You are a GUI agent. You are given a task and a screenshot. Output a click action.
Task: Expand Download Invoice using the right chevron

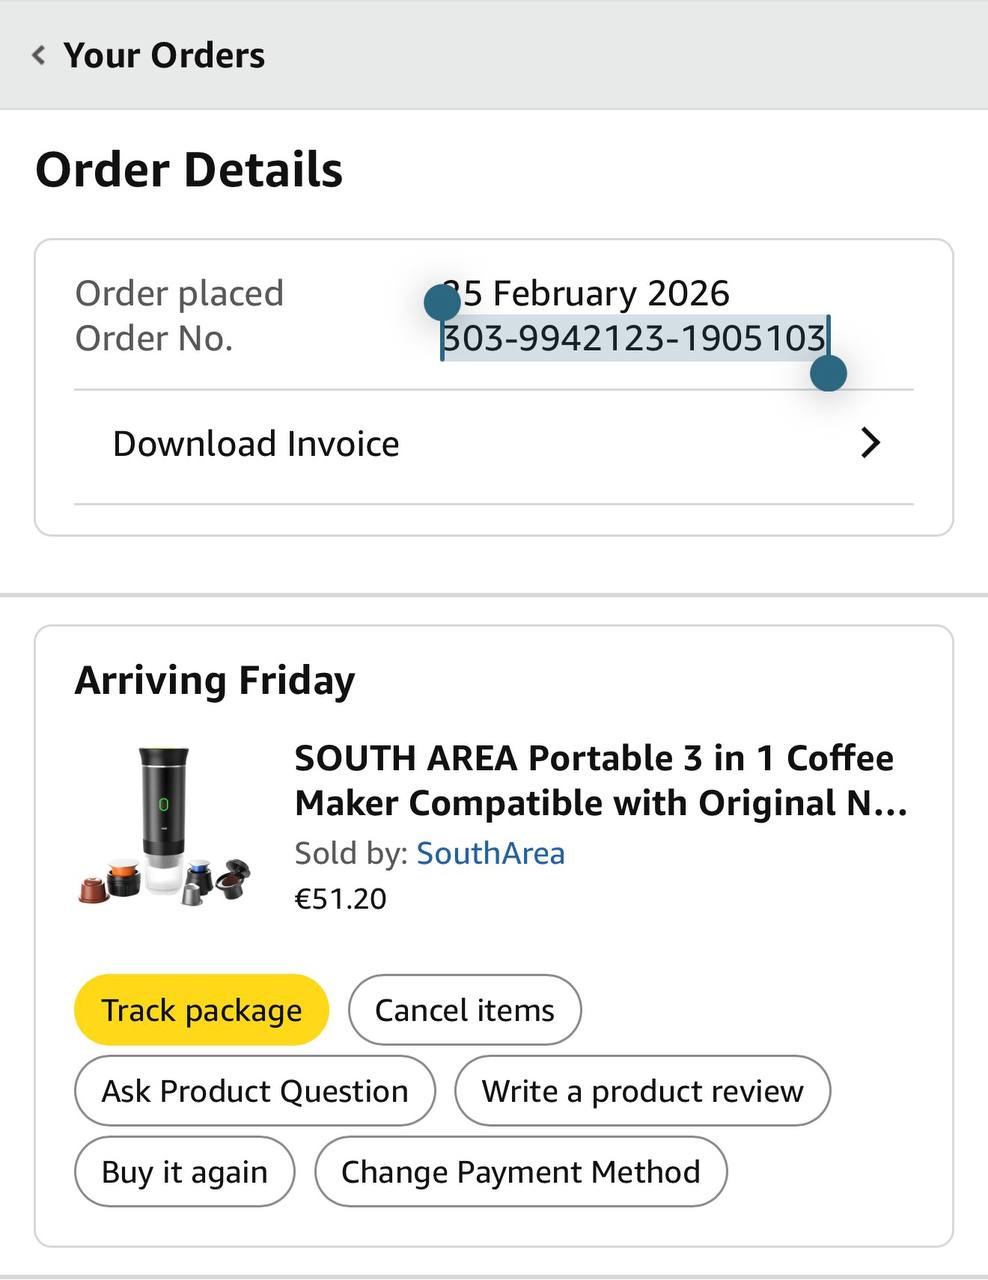[x=870, y=443]
